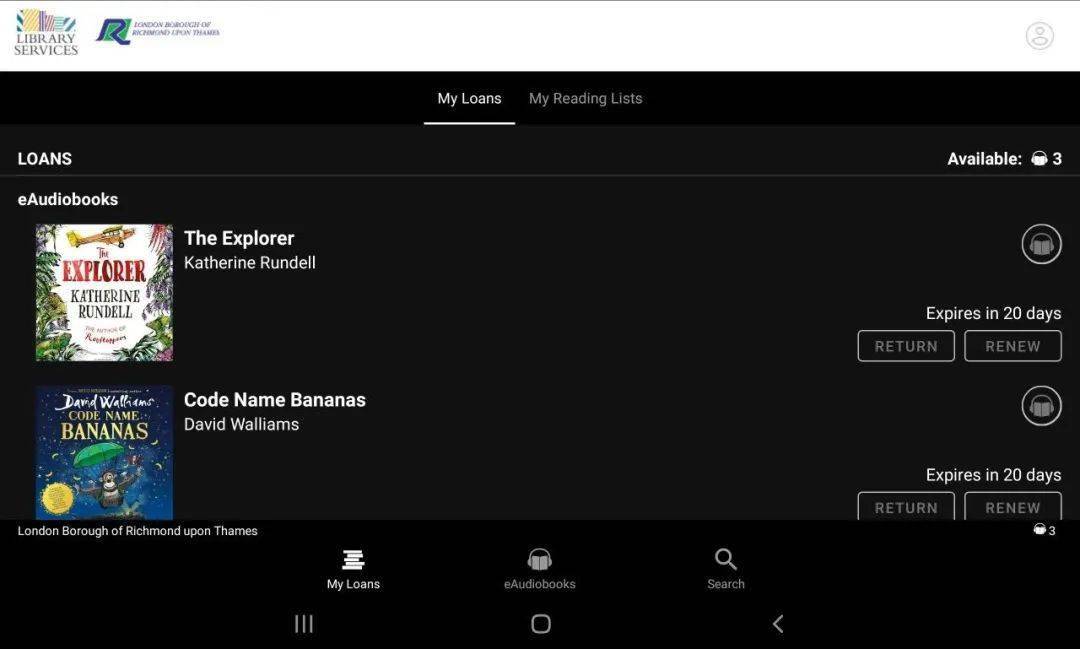Open Android recent apps button
1080x649 pixels.
[304, 624]
